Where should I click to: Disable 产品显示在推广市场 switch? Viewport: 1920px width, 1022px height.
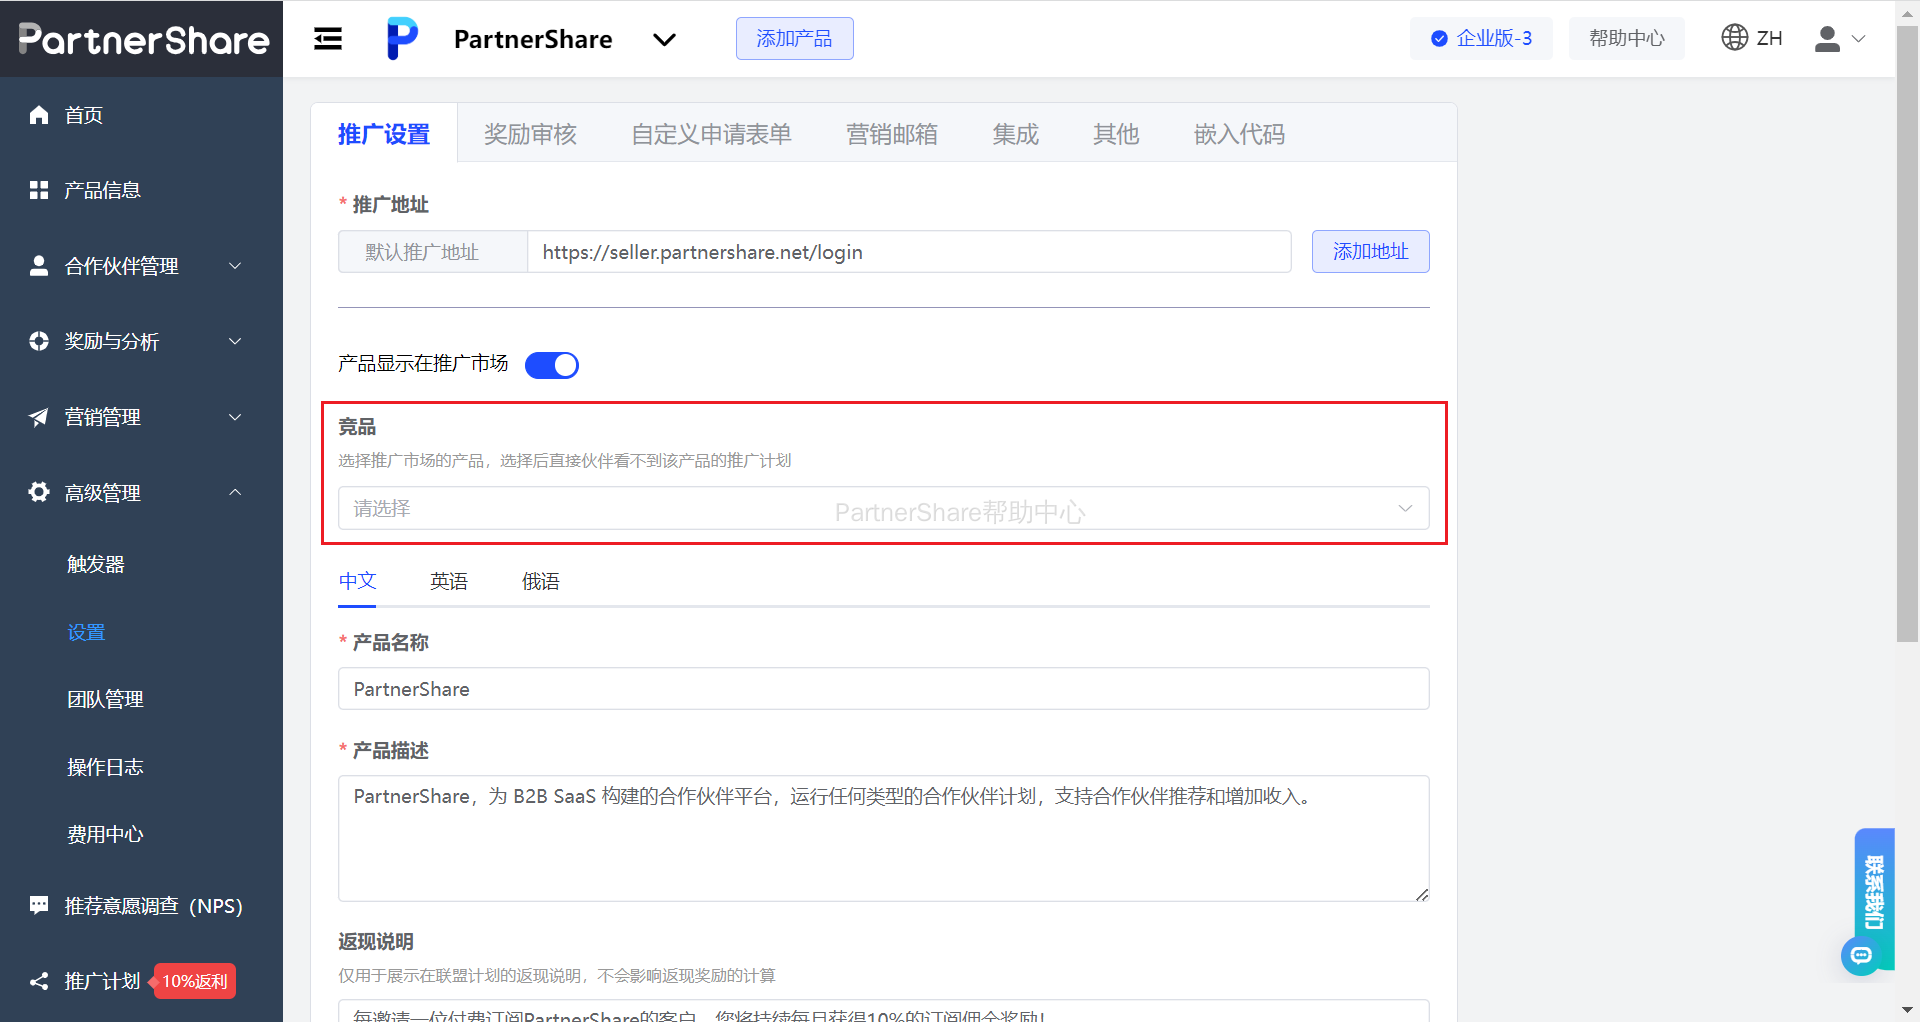[x=551, y=364]
